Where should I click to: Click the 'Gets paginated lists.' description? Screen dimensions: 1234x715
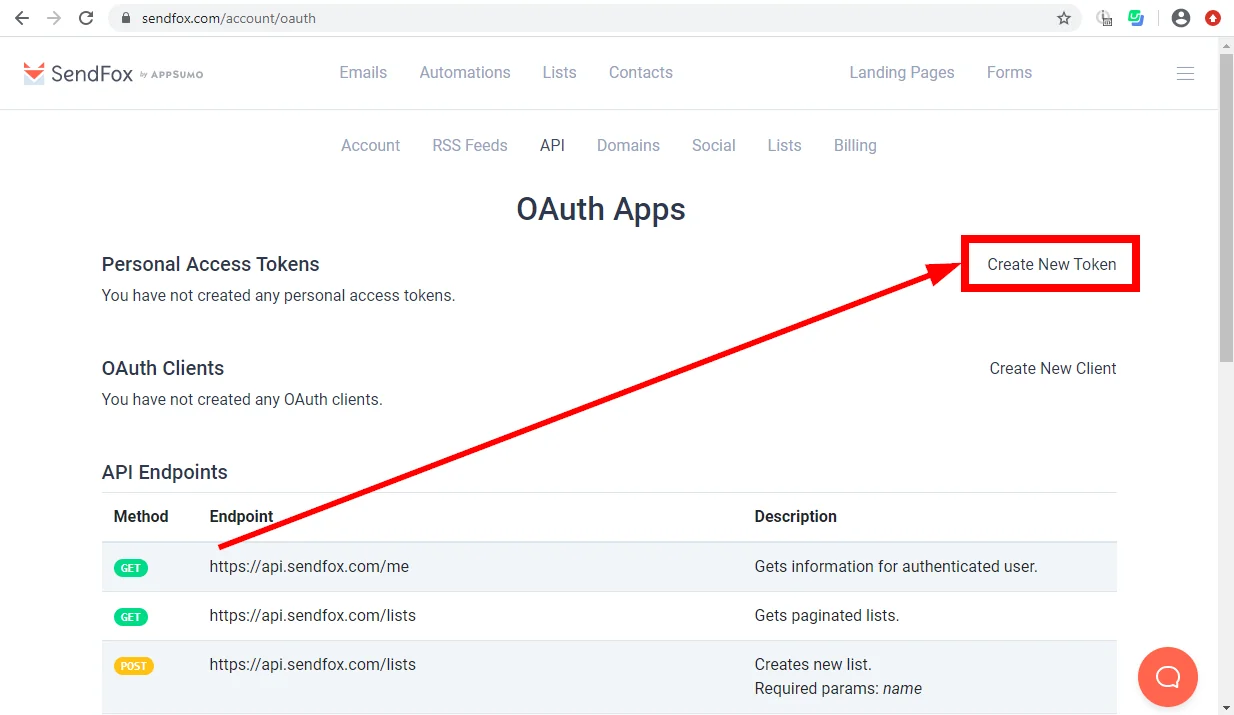pyautogui.click(x=826, y=615)
